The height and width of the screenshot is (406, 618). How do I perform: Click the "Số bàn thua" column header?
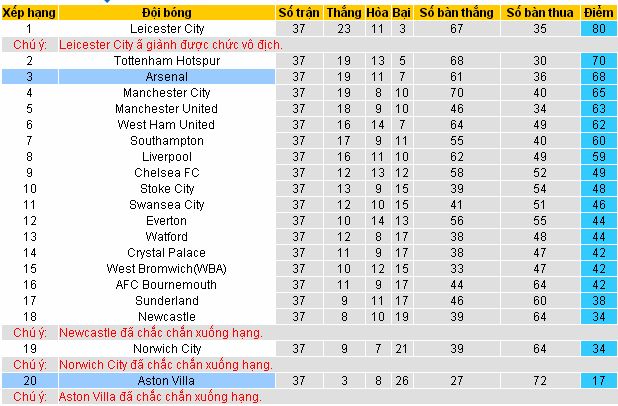539,12
